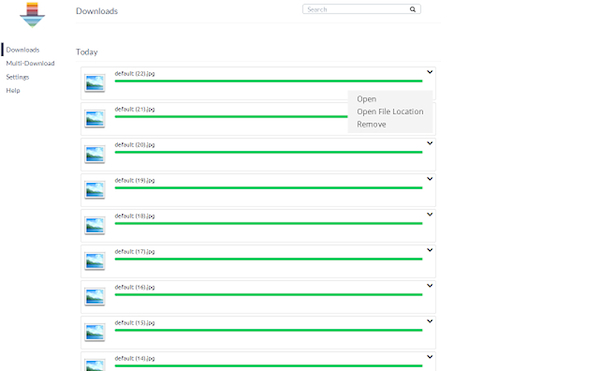This screenshot has height=371, width=600.
Task: Click inside the Search input field
Action: (361, 9)
